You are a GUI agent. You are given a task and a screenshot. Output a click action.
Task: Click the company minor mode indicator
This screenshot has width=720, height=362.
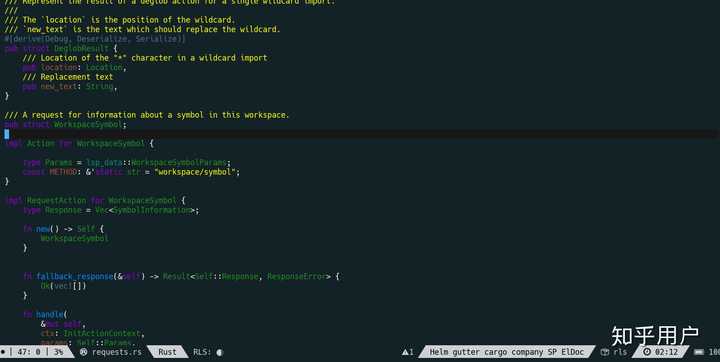528,352
